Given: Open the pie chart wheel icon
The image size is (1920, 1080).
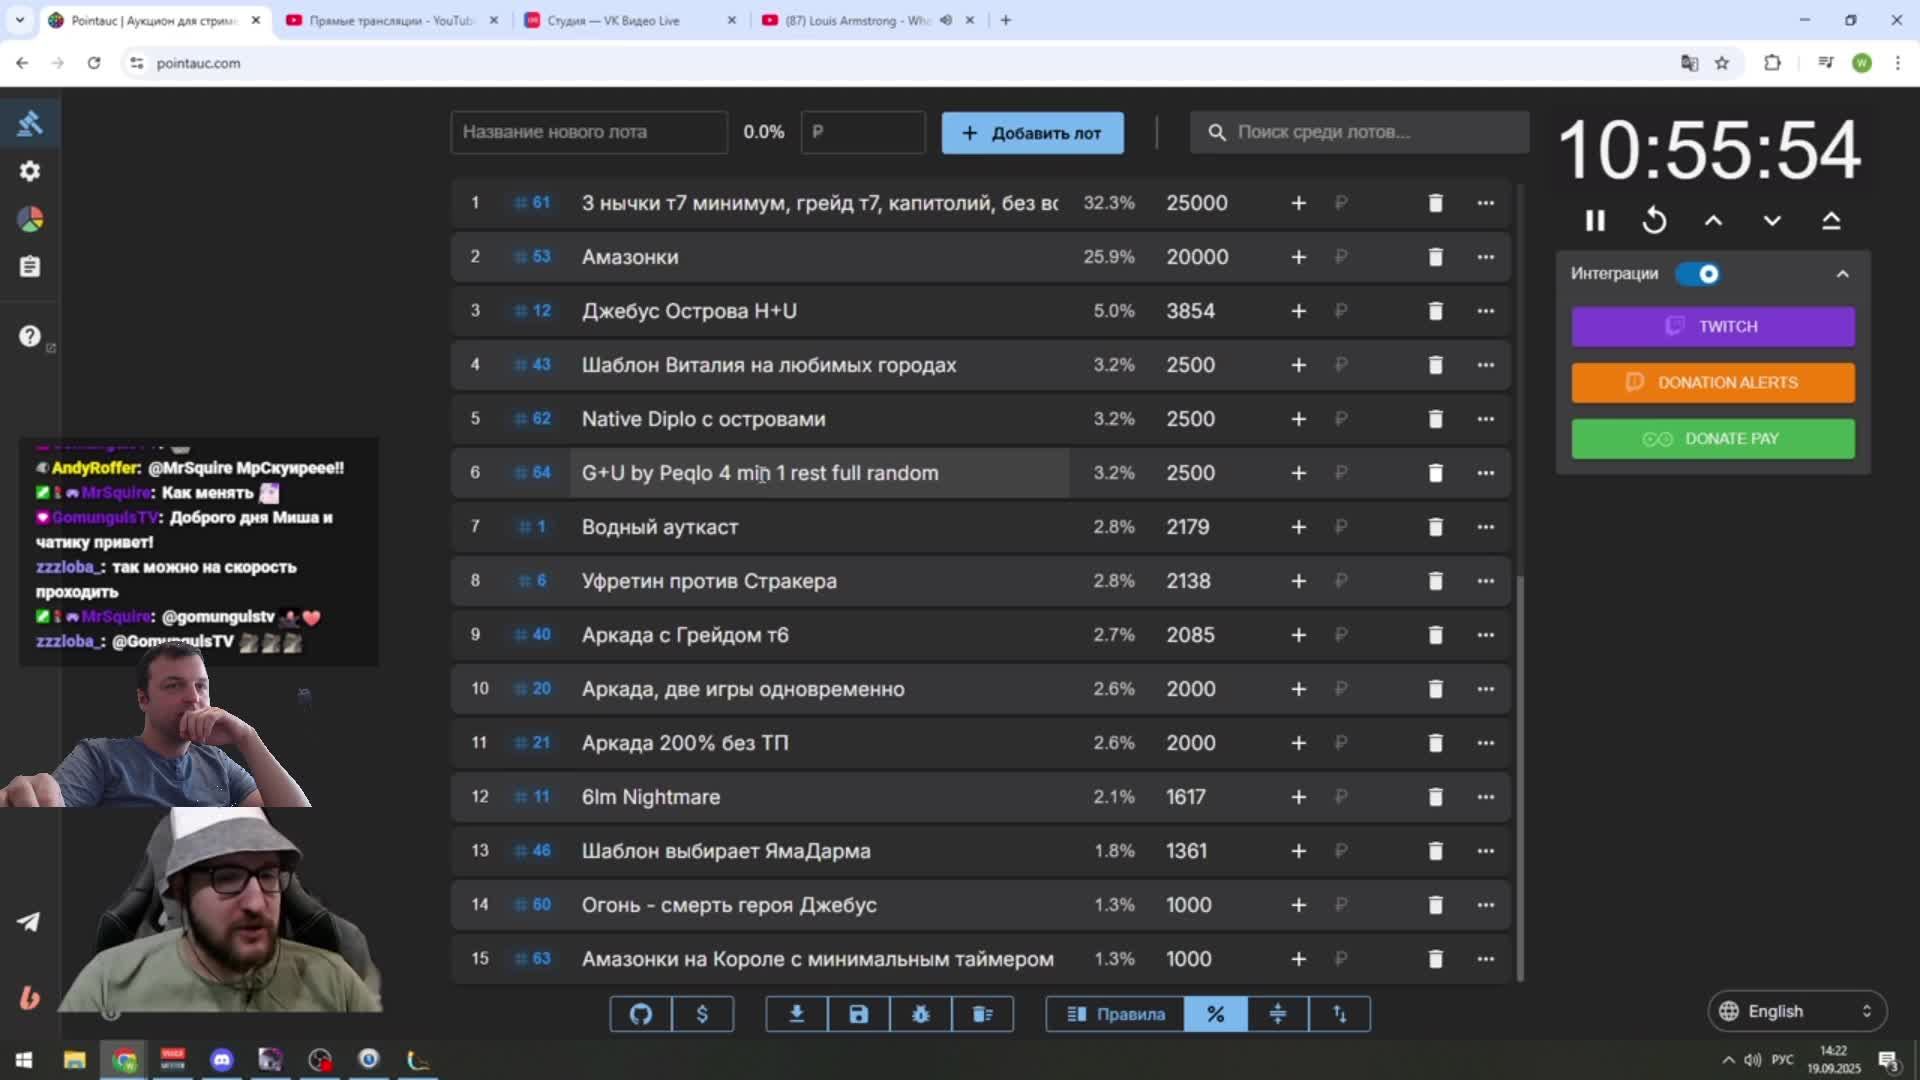Looking at the screenshot, I should (30, 219).
